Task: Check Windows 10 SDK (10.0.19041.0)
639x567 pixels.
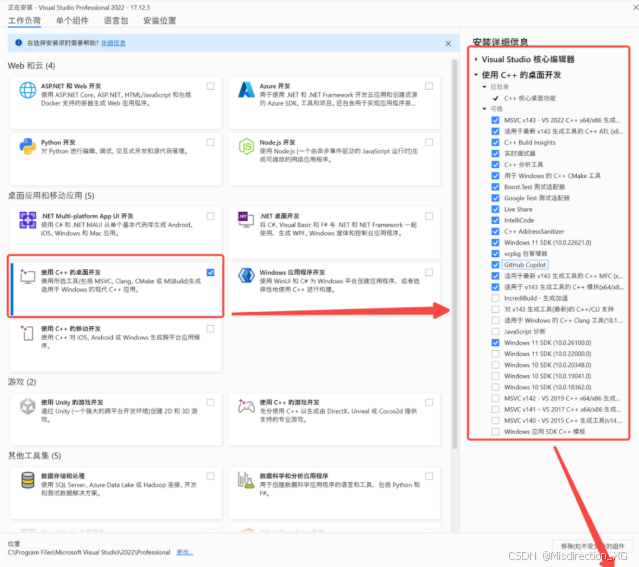Action: click(495, 376)
